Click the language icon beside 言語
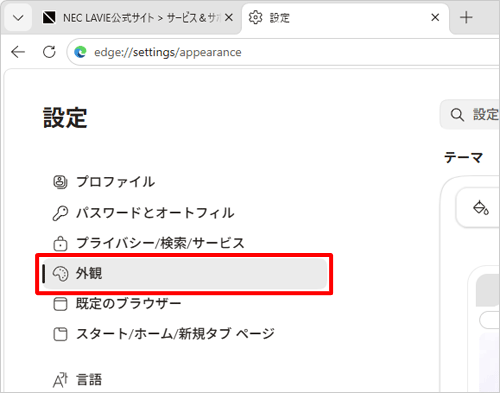Image resolution: width=500 pixels, height=393 pixels. 60,380
